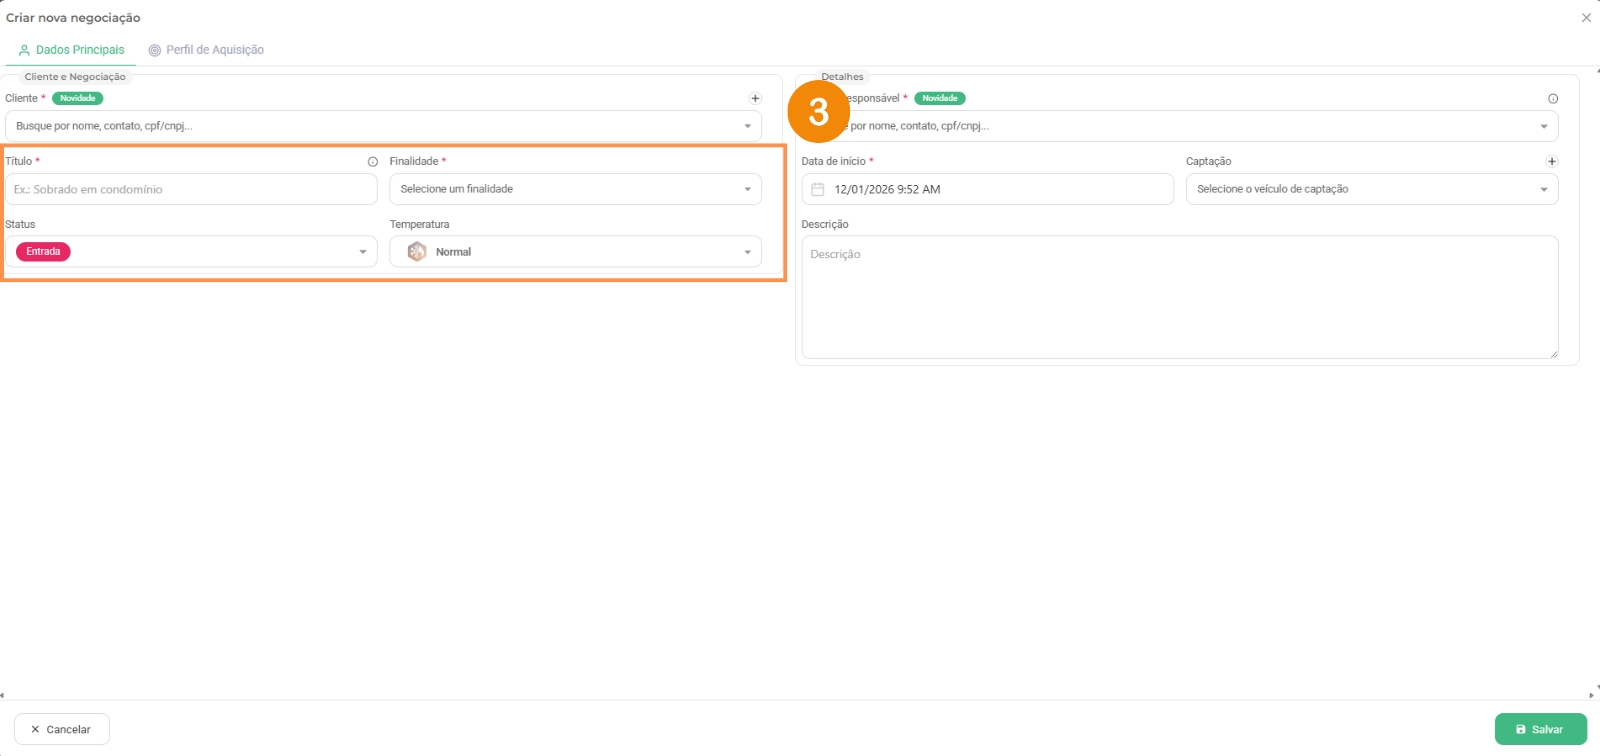Click into the Título text field
Image resolution: width=1600 pixels, height=756 pixels.
tap(190, 189)
